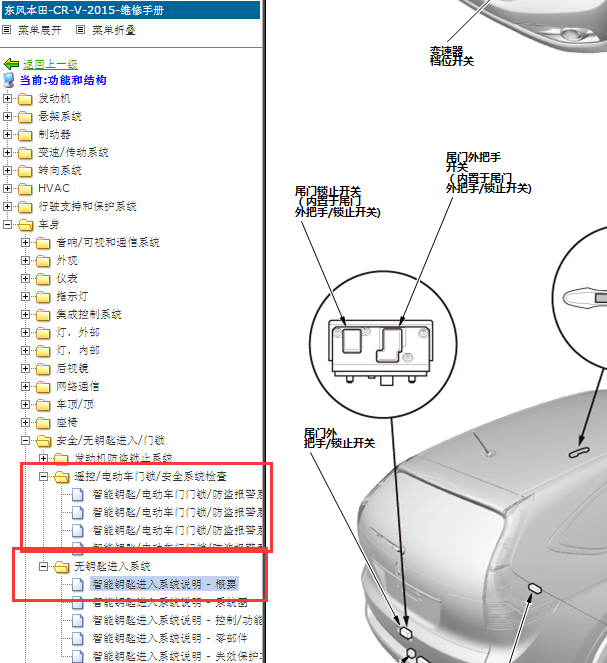This screenshot has width=607, height=663.
Task: Click the 东风本田-CR-V-2015-维修手册 title bar
Action: [131, 10]
